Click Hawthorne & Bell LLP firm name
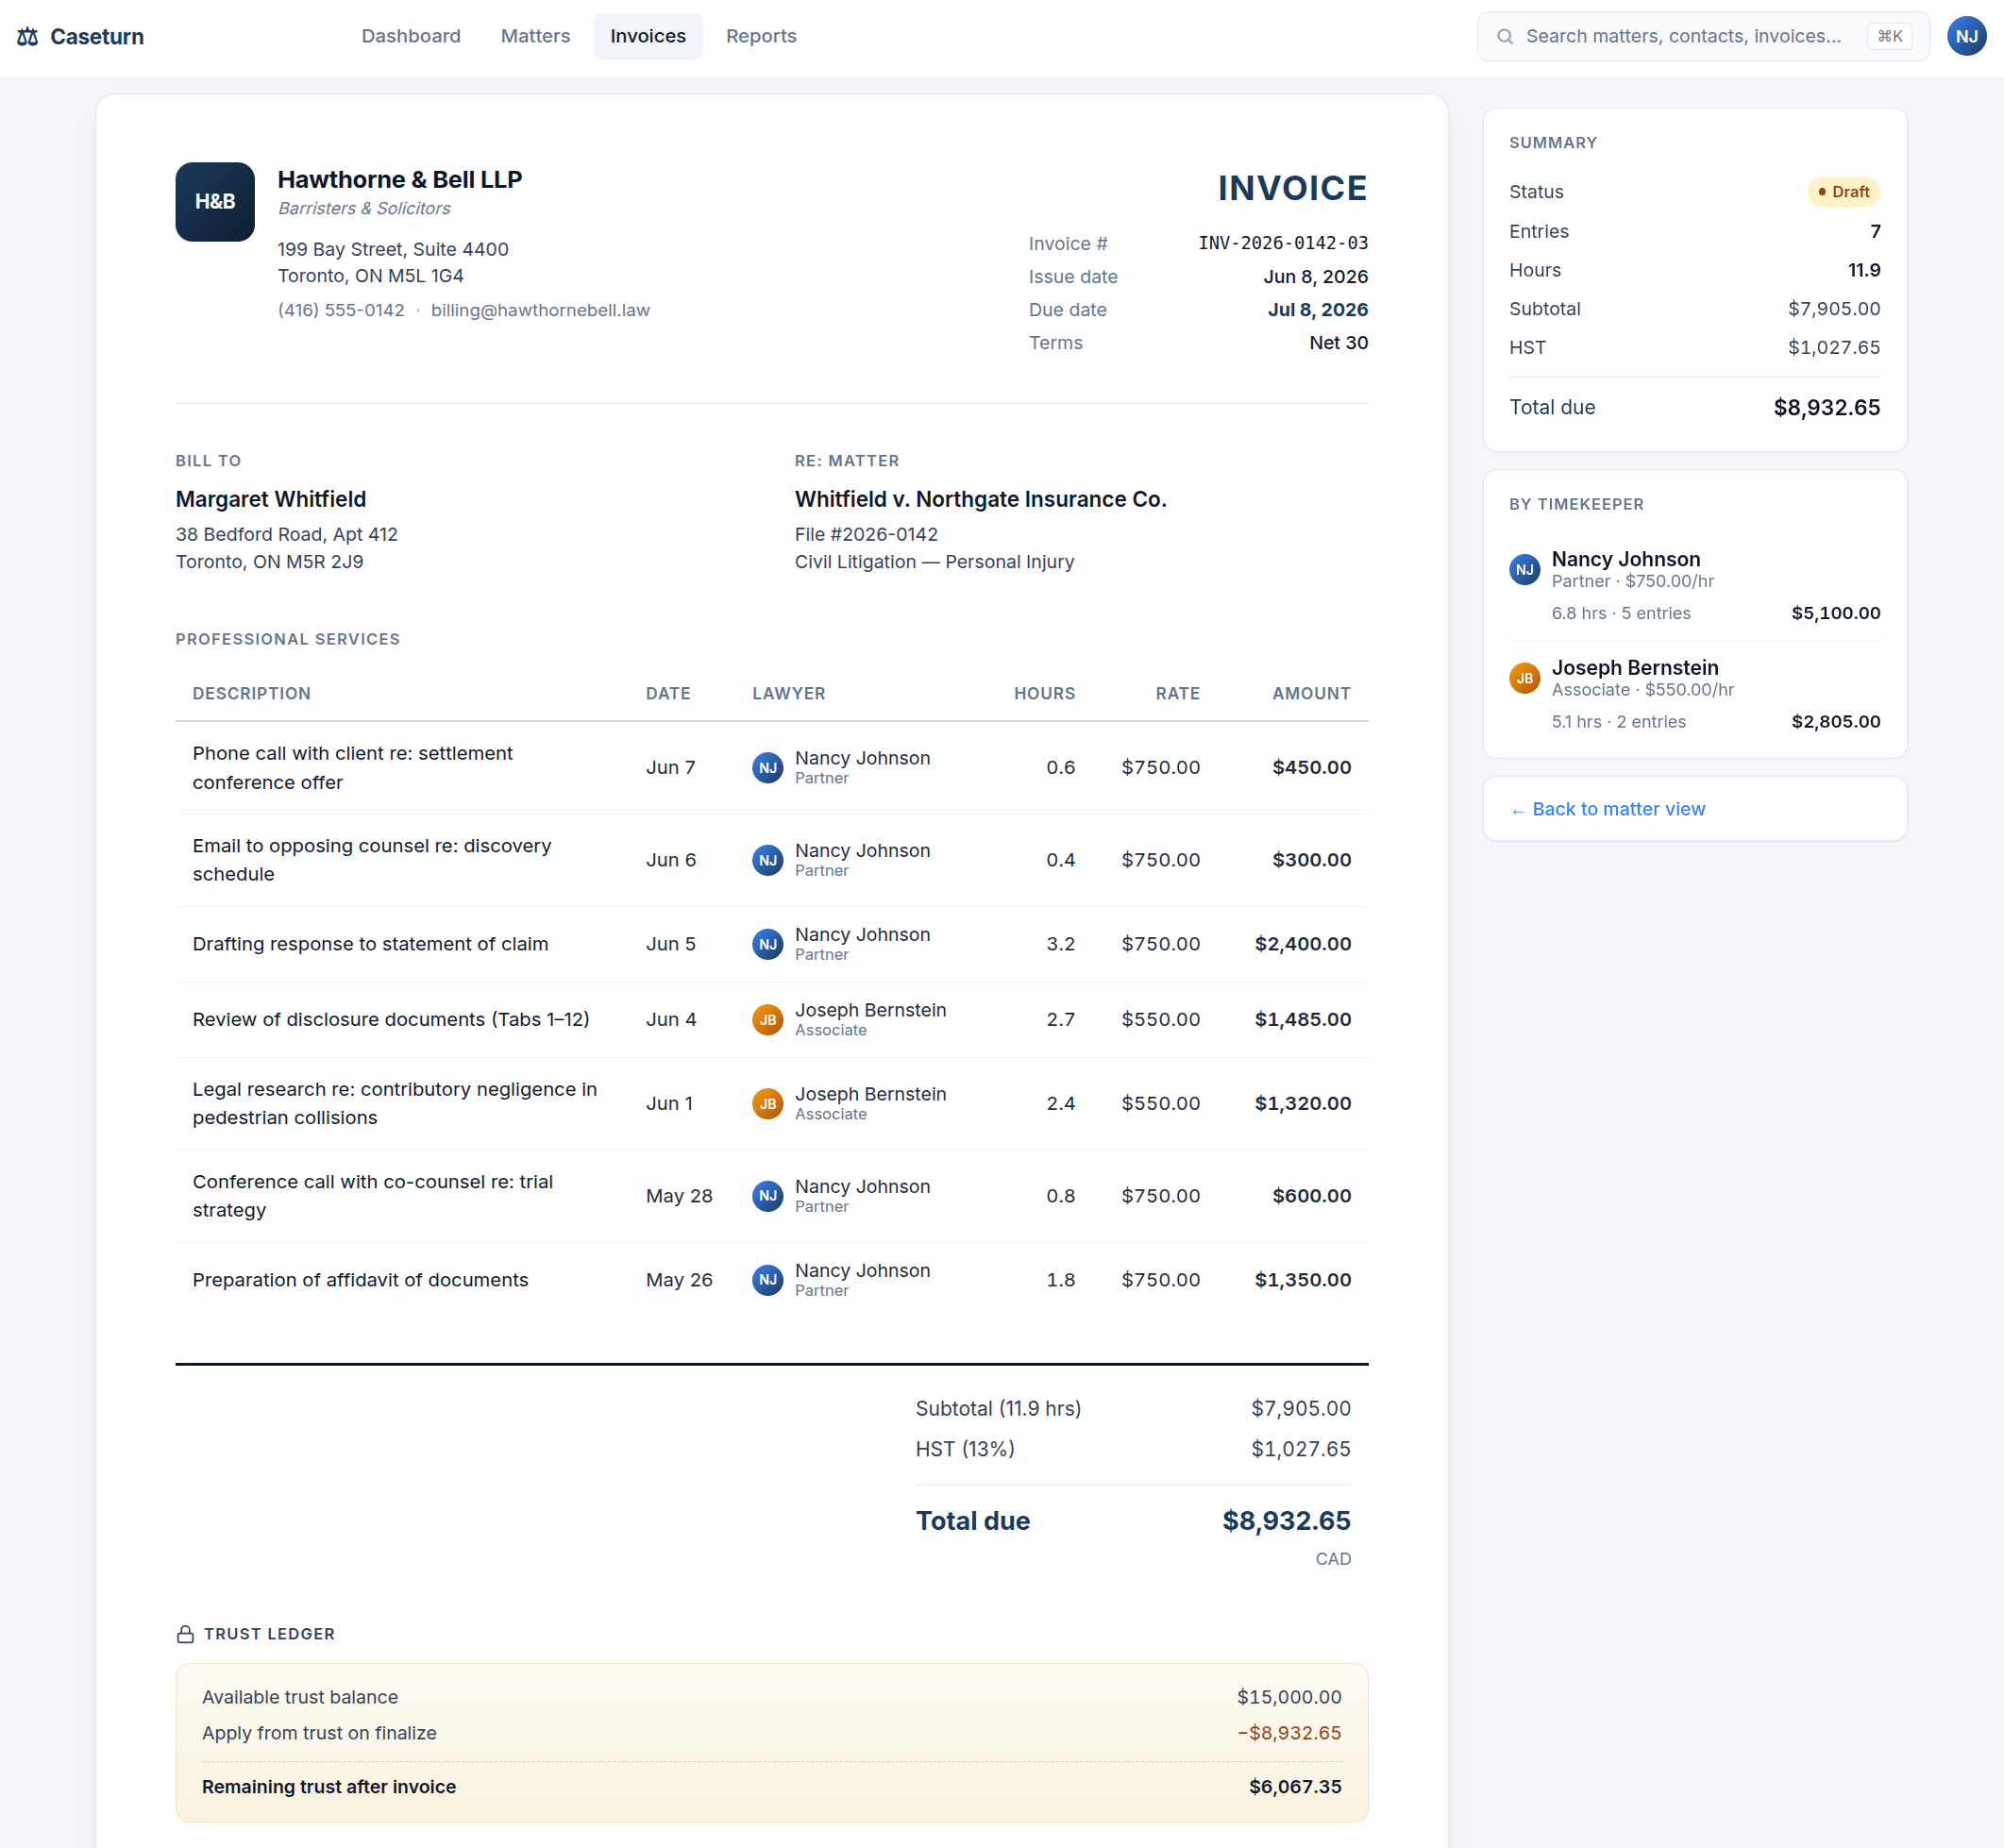2004x1848 pixels. point(400,180)
